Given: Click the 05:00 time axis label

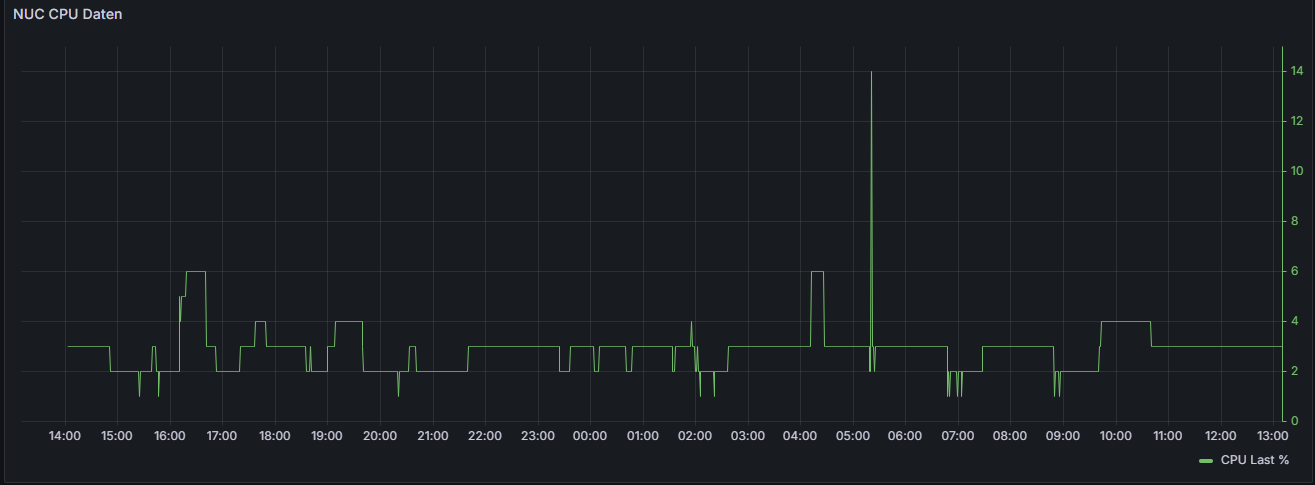Looking at the screenshot, I should 852,436.
